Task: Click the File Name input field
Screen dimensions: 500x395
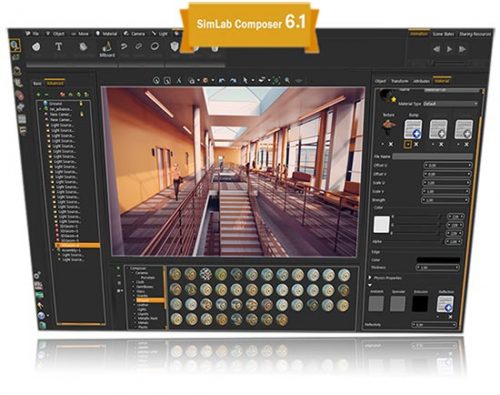Action: 432,156
